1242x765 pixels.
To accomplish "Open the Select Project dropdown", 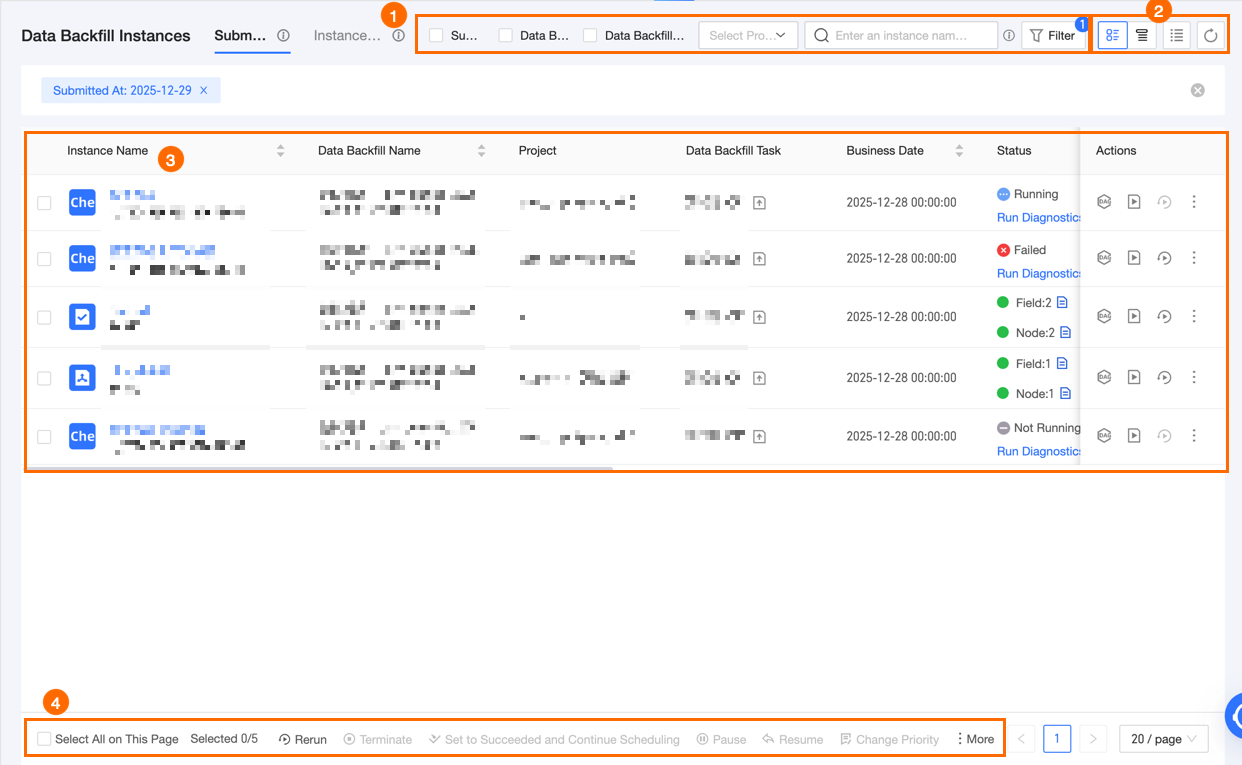I will (748, 36).
